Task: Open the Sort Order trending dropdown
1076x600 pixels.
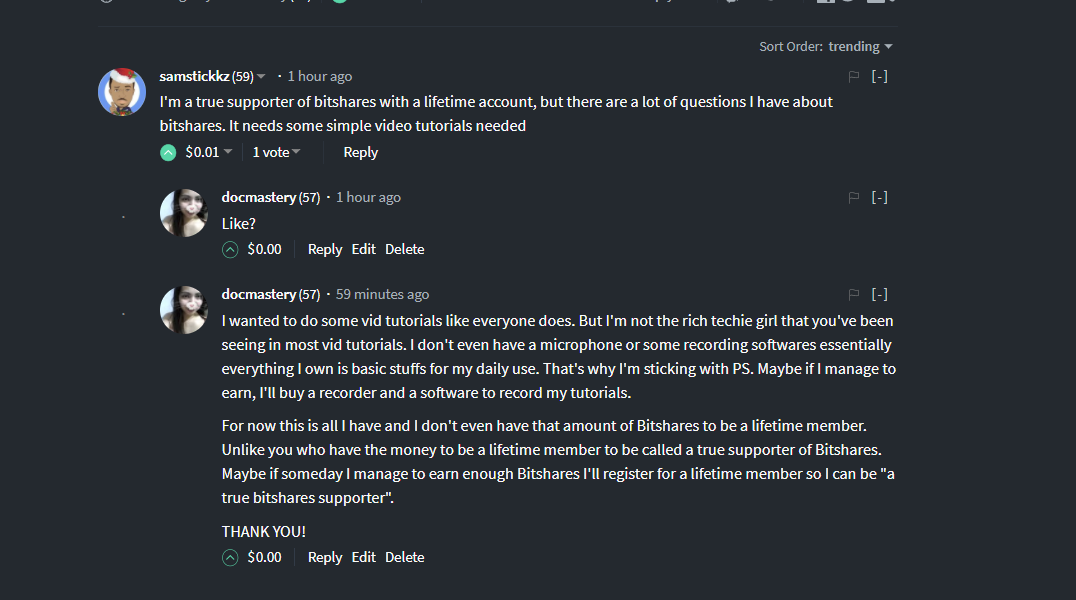Action: (860, 47)
